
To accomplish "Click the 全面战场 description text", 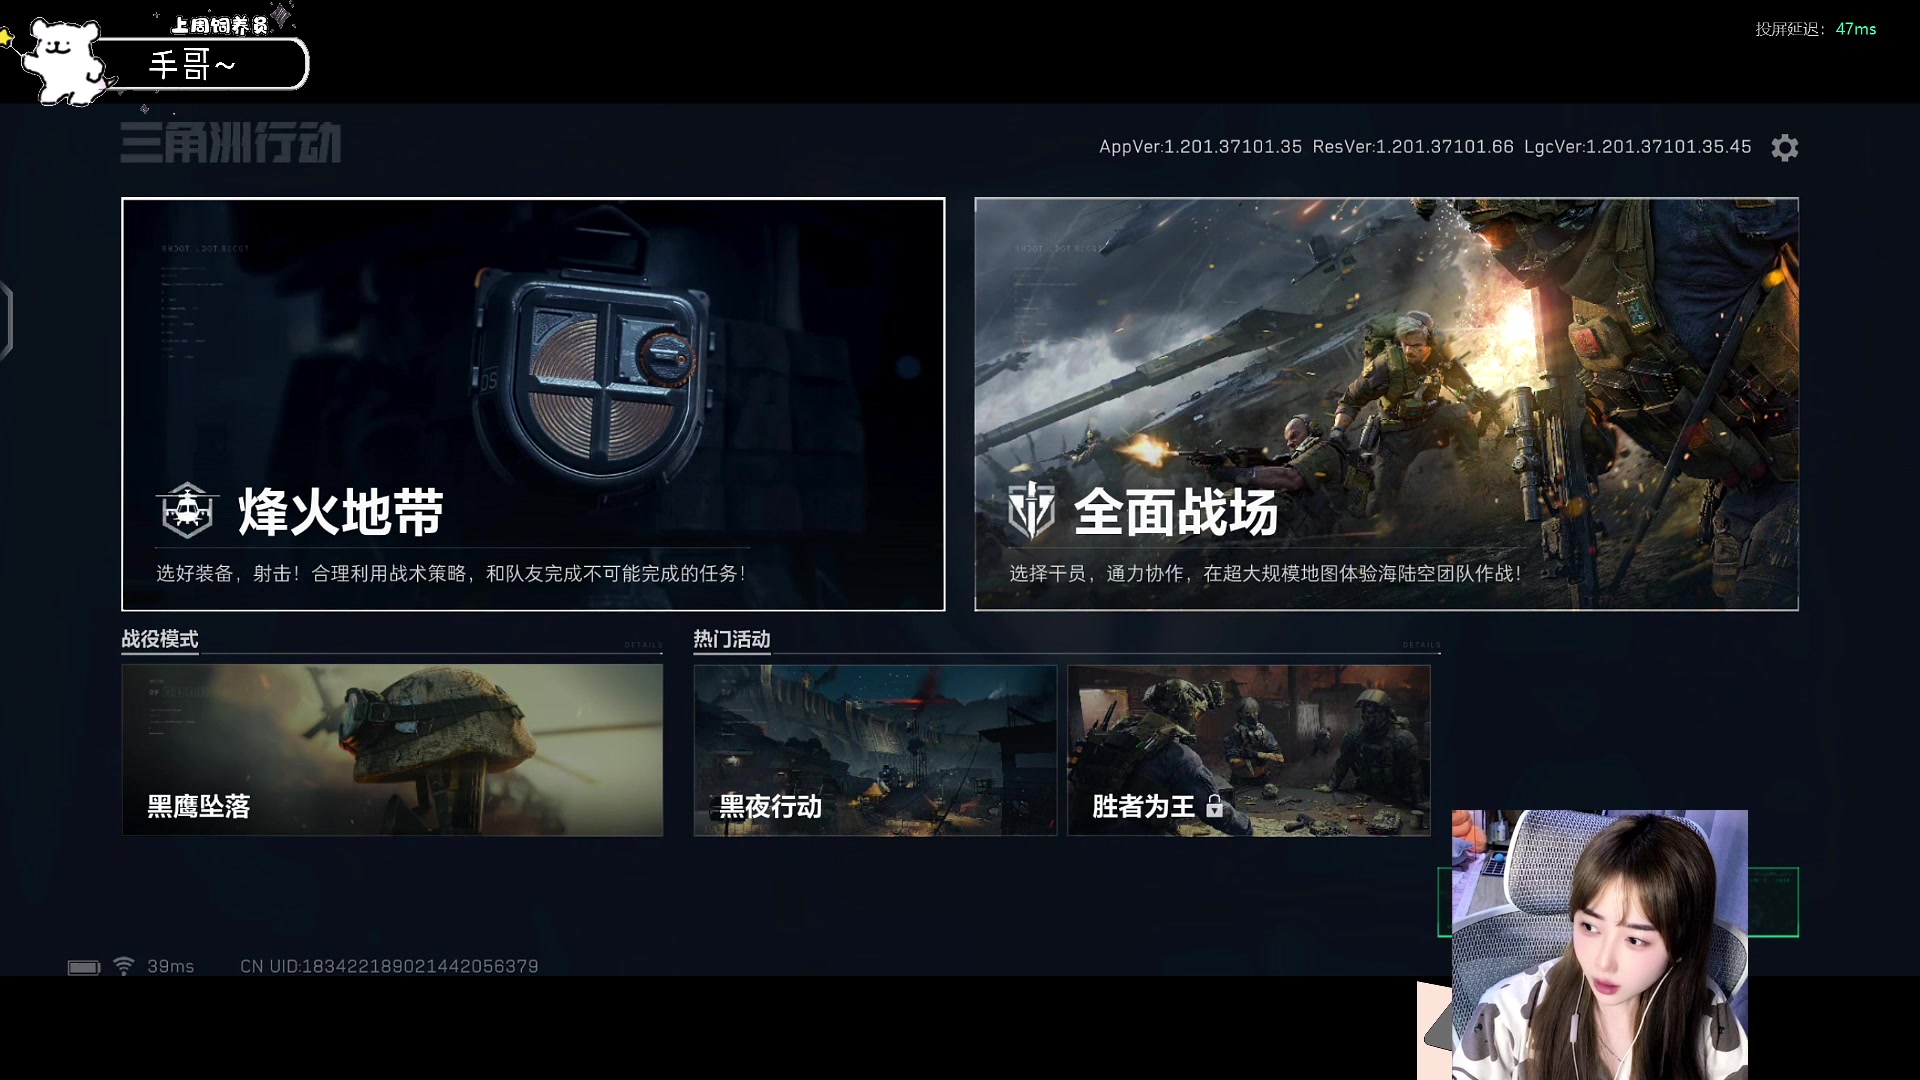I will tap(1265, 574).
